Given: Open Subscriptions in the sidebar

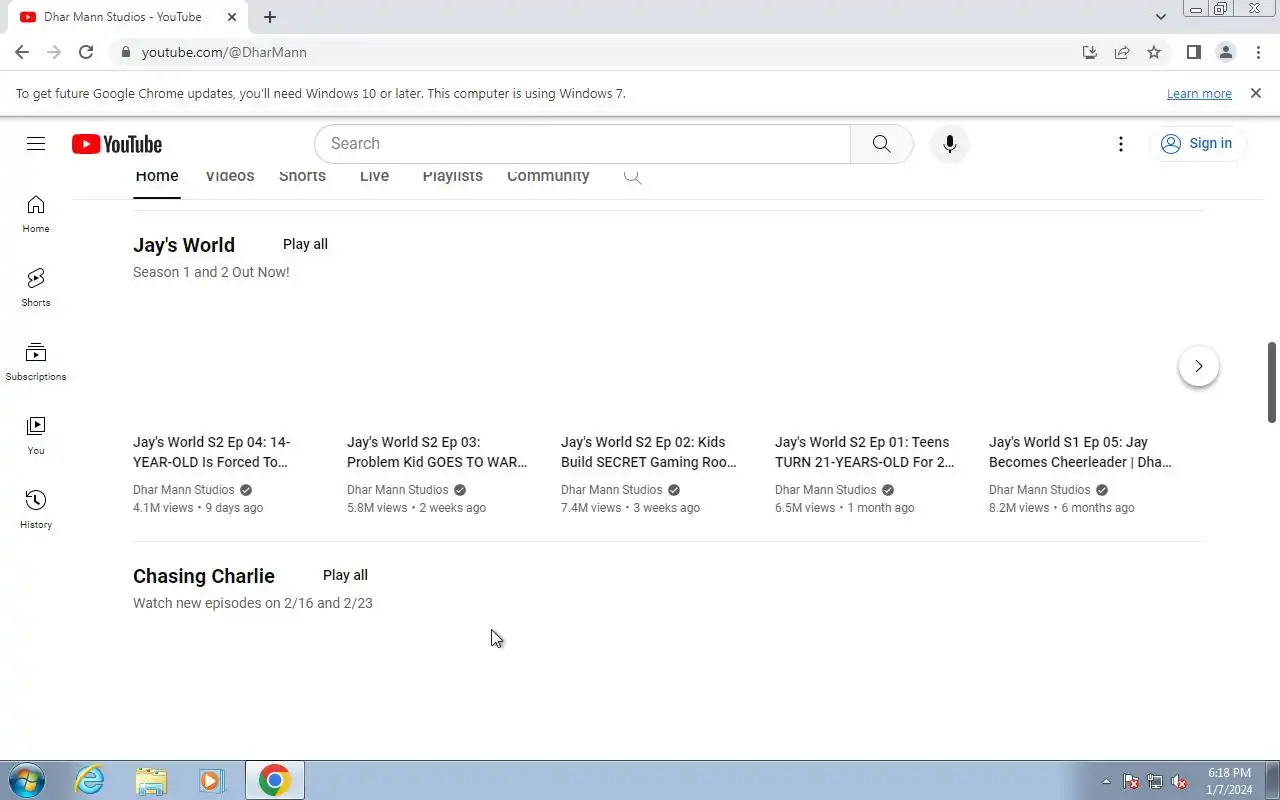Looking at the screenshot, I should pyautogui.click(x=36, y=362).
